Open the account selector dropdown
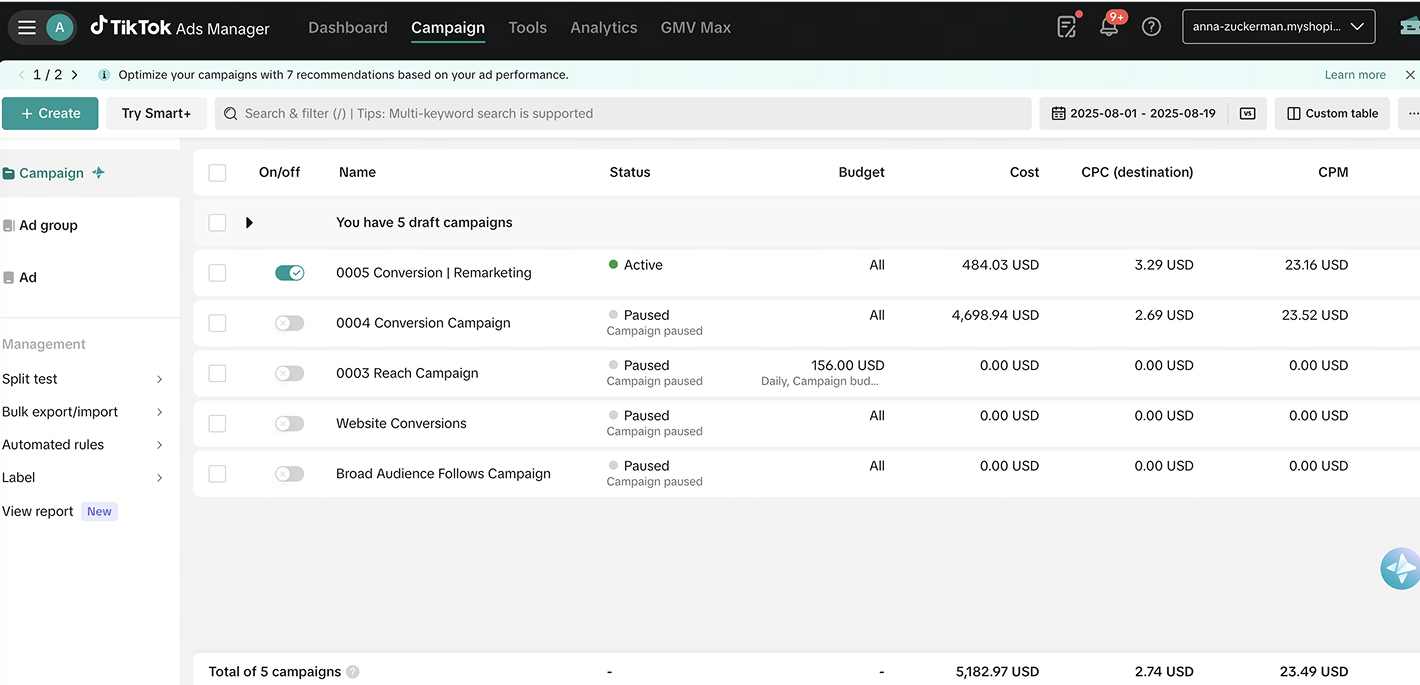The width and height of the screenshot is (1420, 685). point(1278,27)
